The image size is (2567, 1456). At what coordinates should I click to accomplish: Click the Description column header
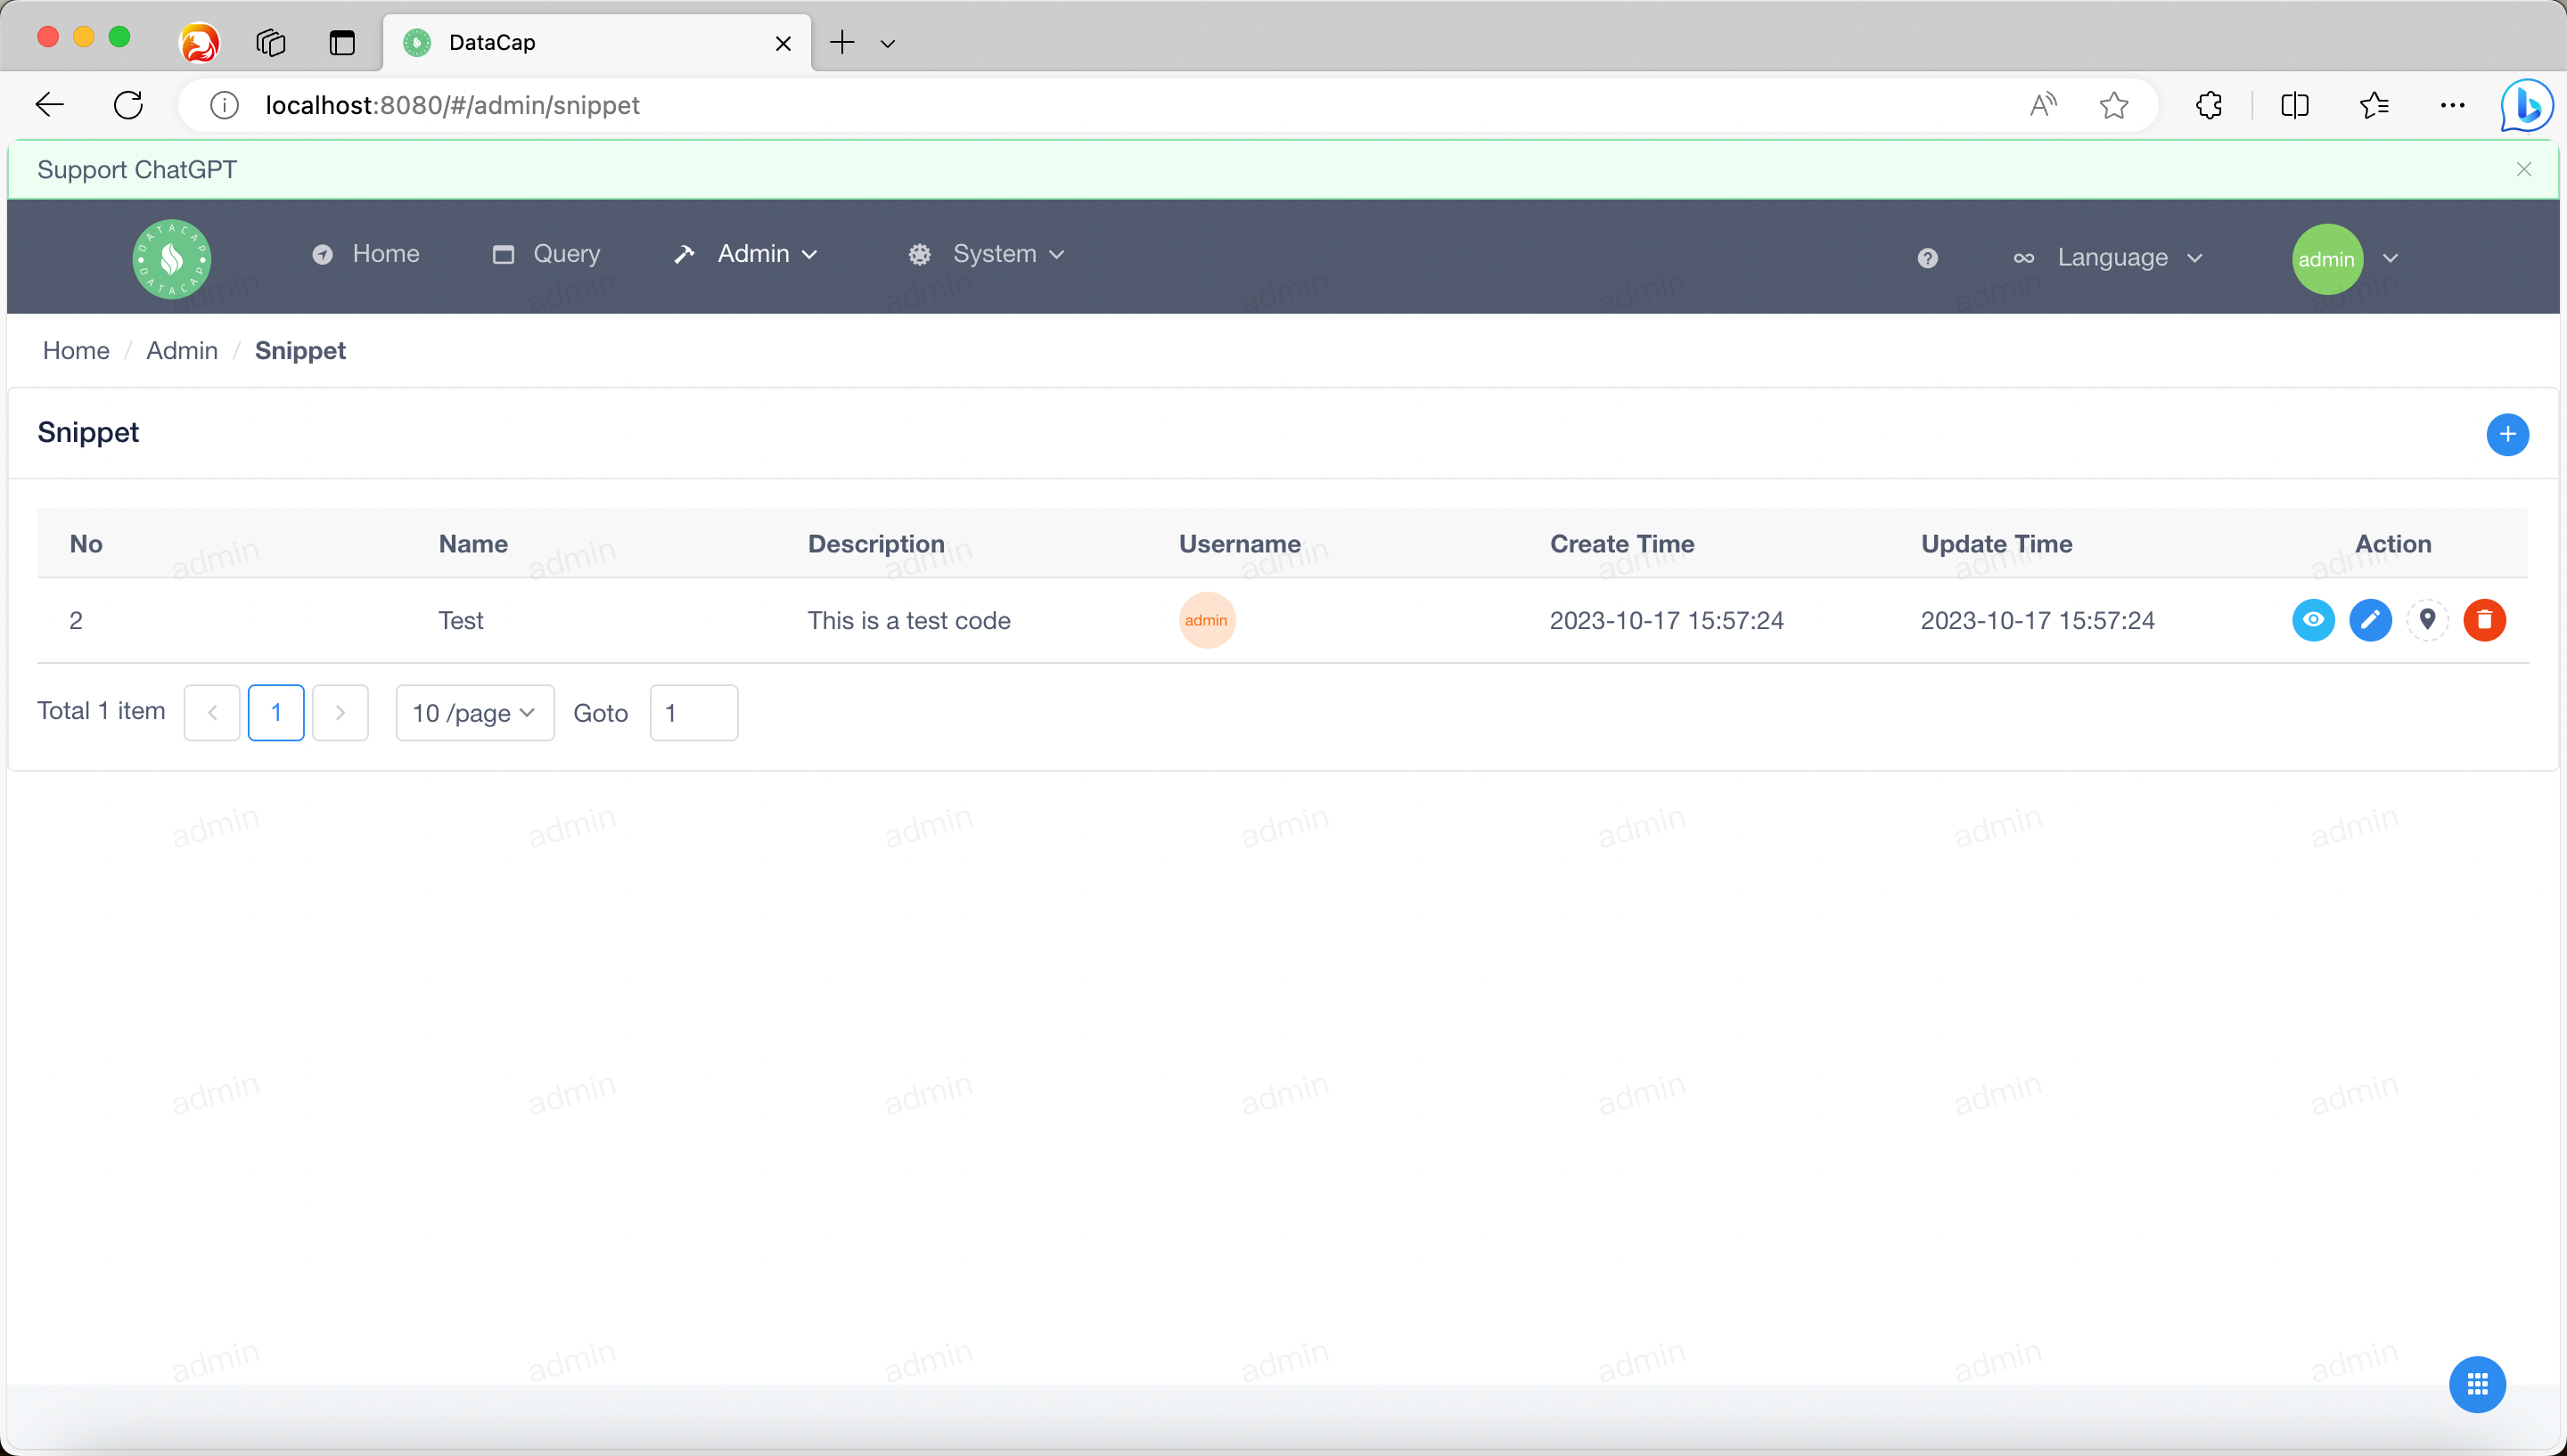[876, 544]
